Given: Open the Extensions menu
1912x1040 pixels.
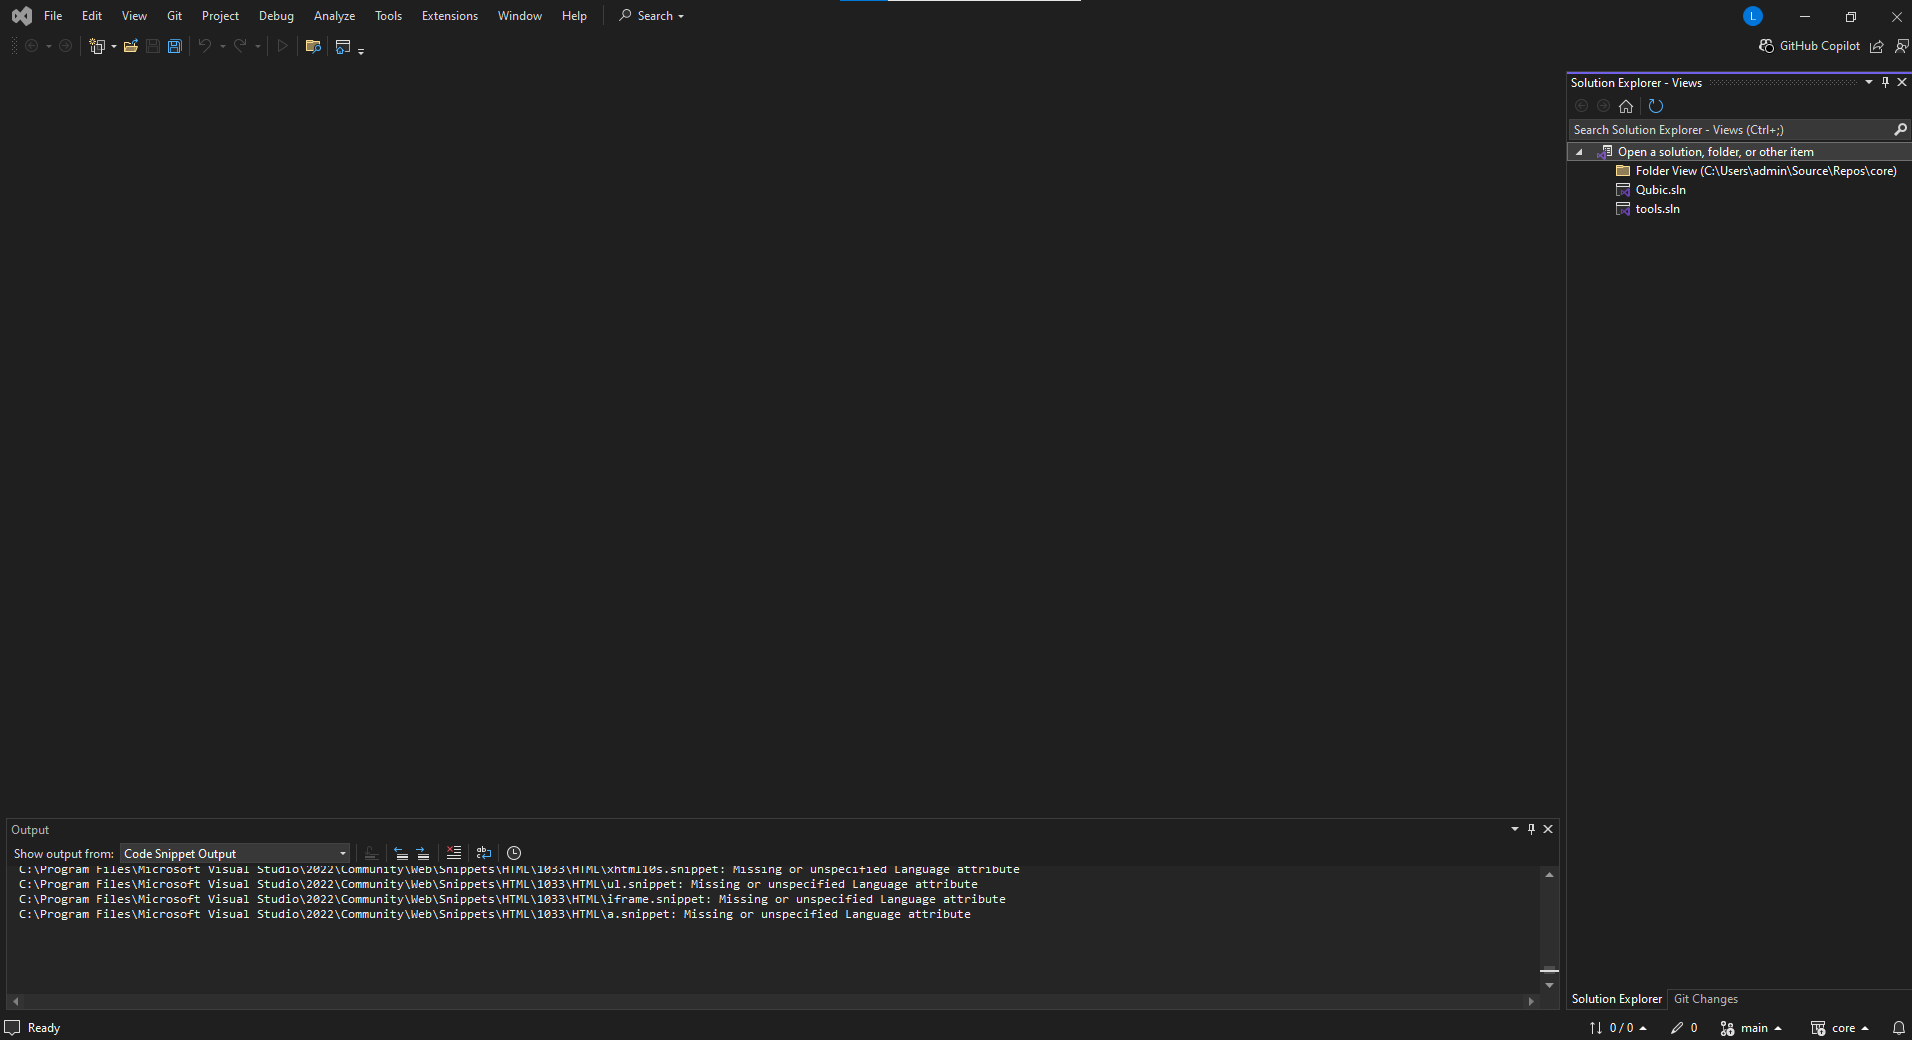Looking at the screenshot, I should (449, 16).
